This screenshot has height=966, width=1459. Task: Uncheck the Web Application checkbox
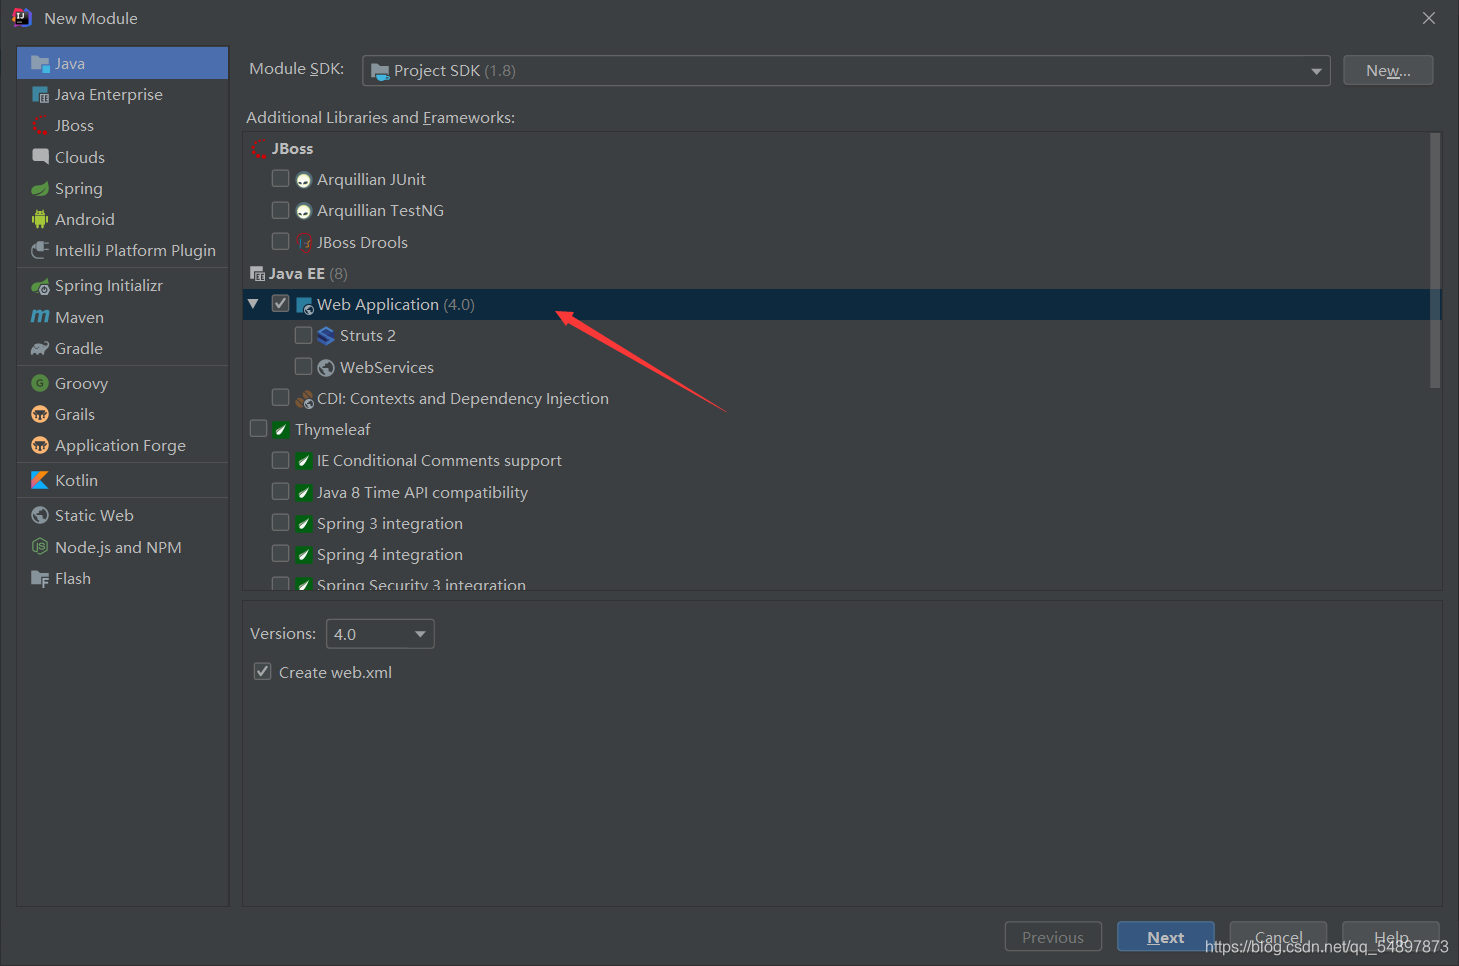click(280, 303)
